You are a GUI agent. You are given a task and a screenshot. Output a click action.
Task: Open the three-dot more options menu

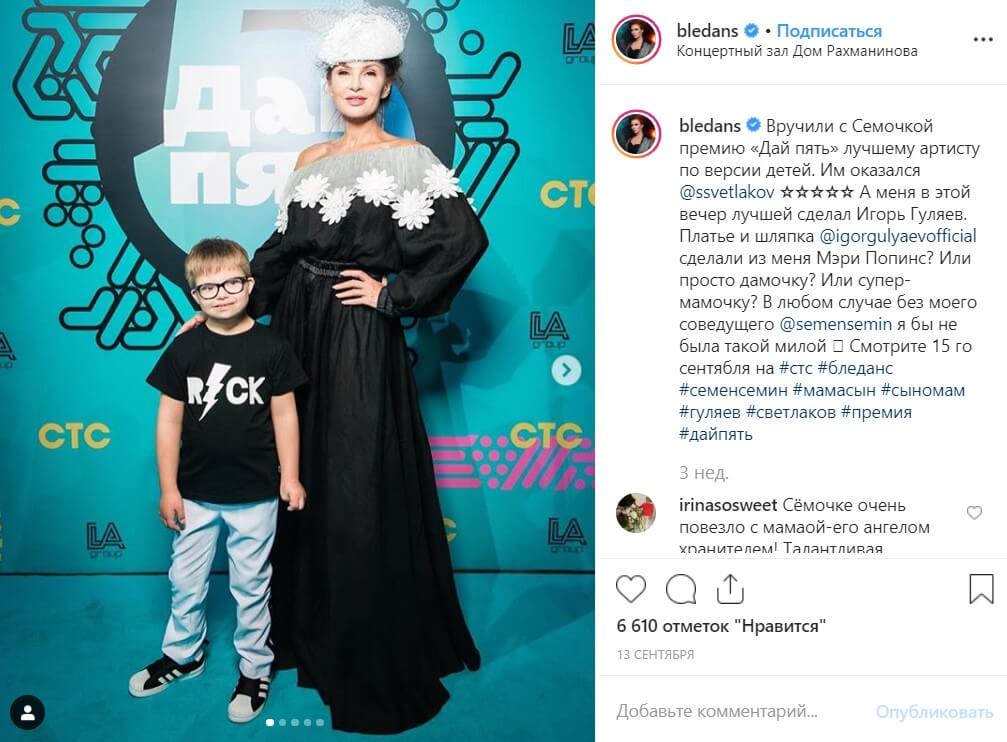tap(983, 40)
